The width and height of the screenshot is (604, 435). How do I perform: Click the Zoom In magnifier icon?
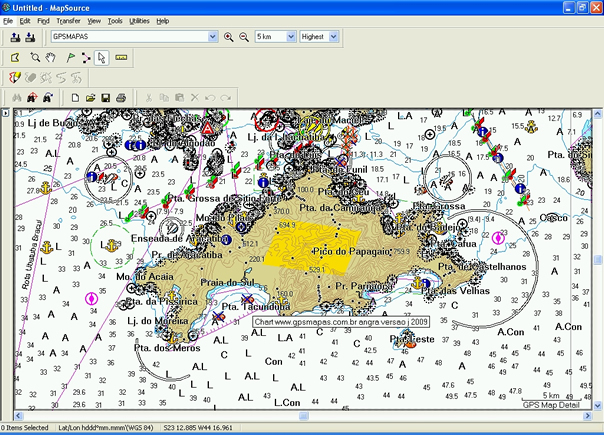pyautogui.click(x=228, y=37)
